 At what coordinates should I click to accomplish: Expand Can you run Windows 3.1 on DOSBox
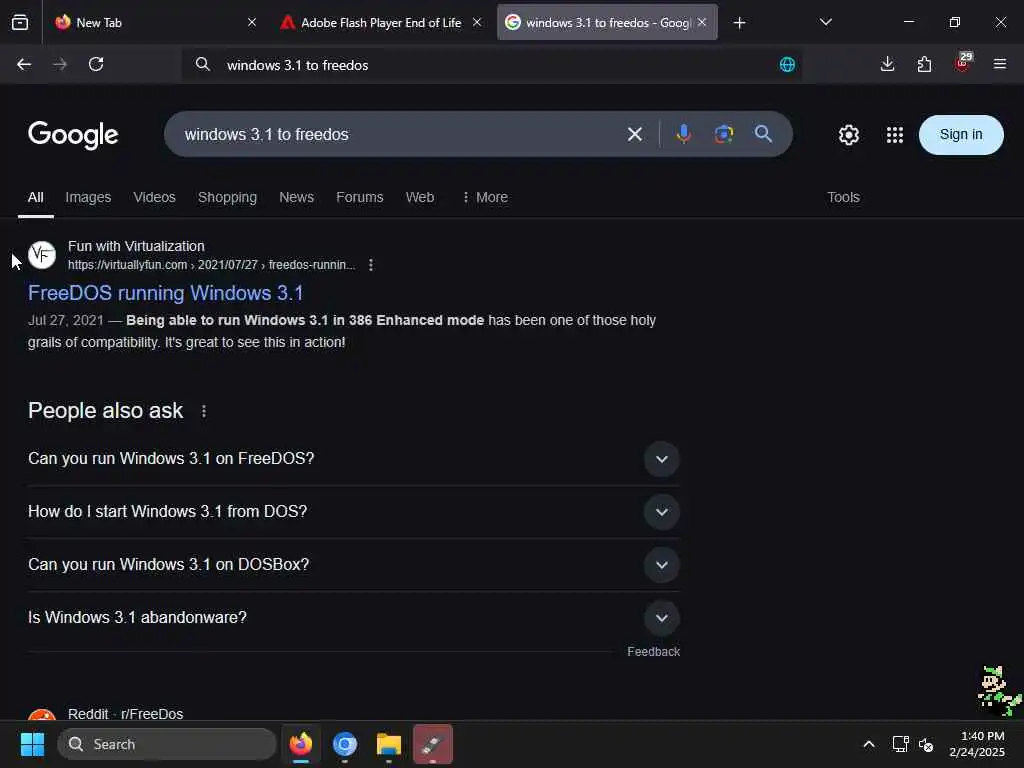353,564
